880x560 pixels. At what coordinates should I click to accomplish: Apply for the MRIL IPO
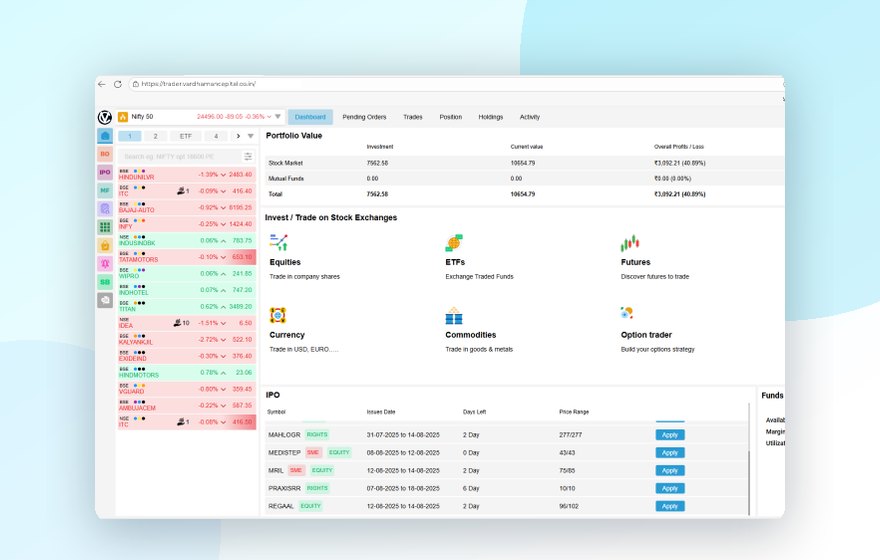click(670, 471)
